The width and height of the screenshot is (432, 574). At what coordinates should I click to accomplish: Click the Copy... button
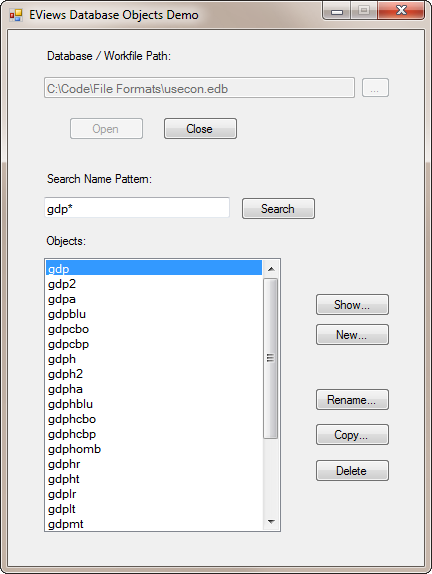click(x=352, y=435)
